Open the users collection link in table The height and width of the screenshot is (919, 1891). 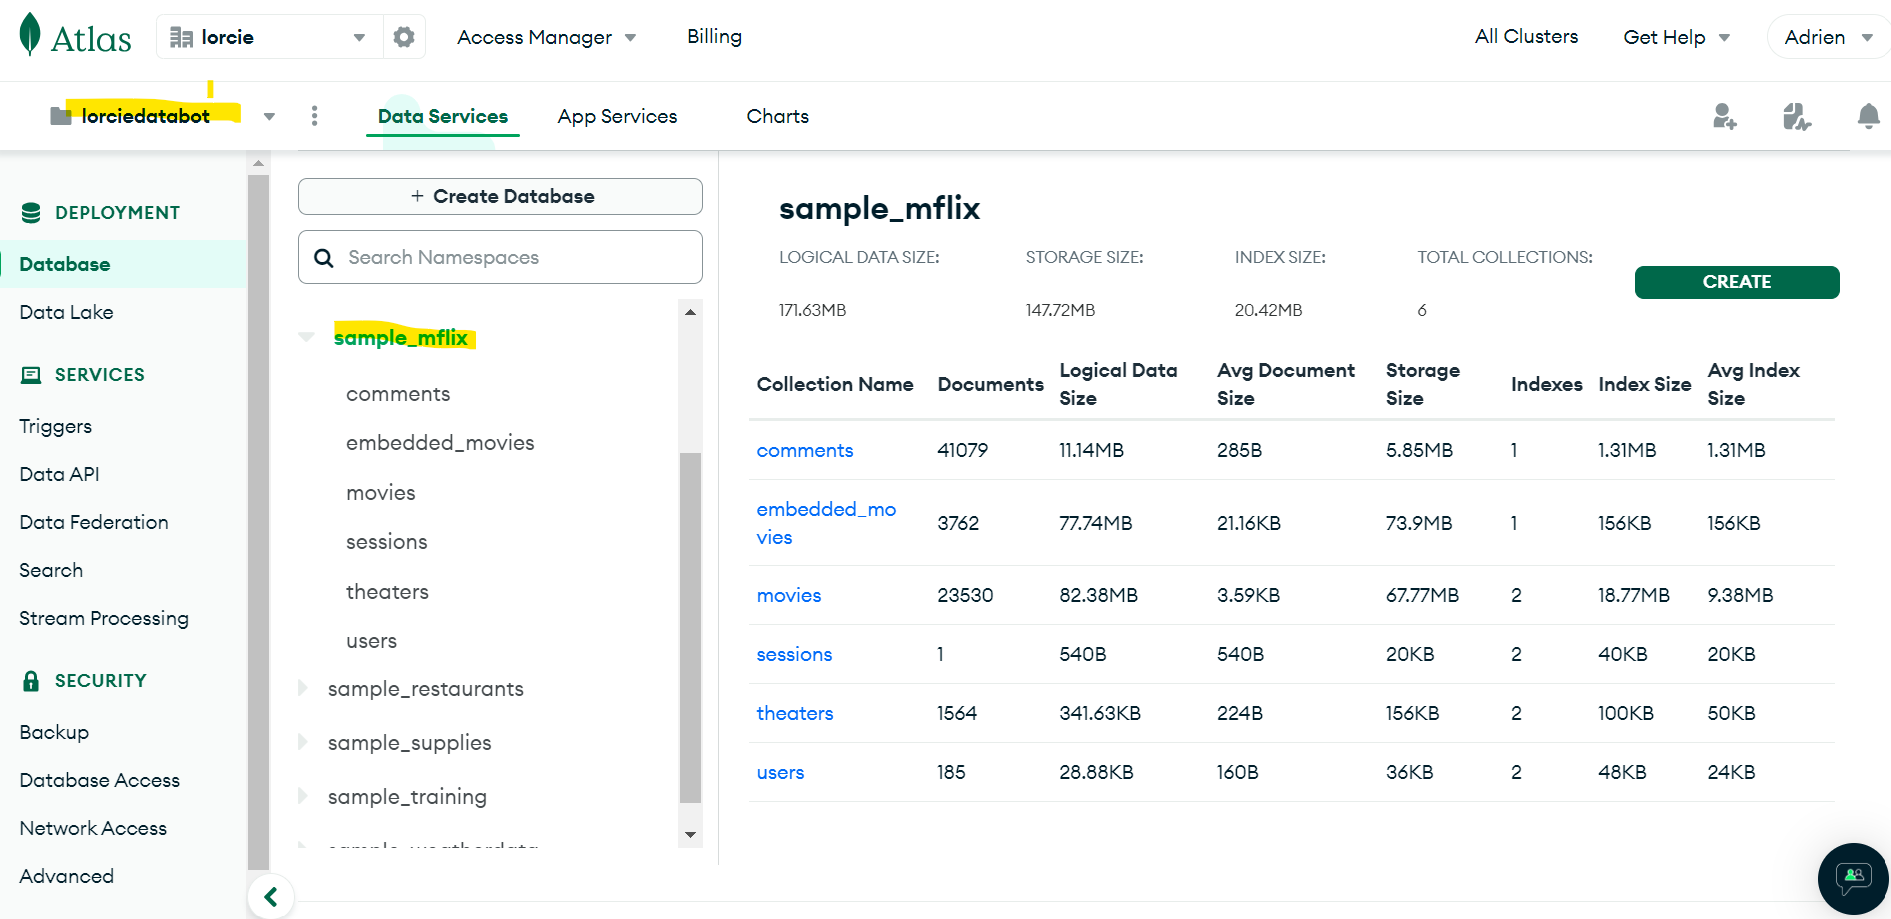pyautogui.click(x=780, y=772)
